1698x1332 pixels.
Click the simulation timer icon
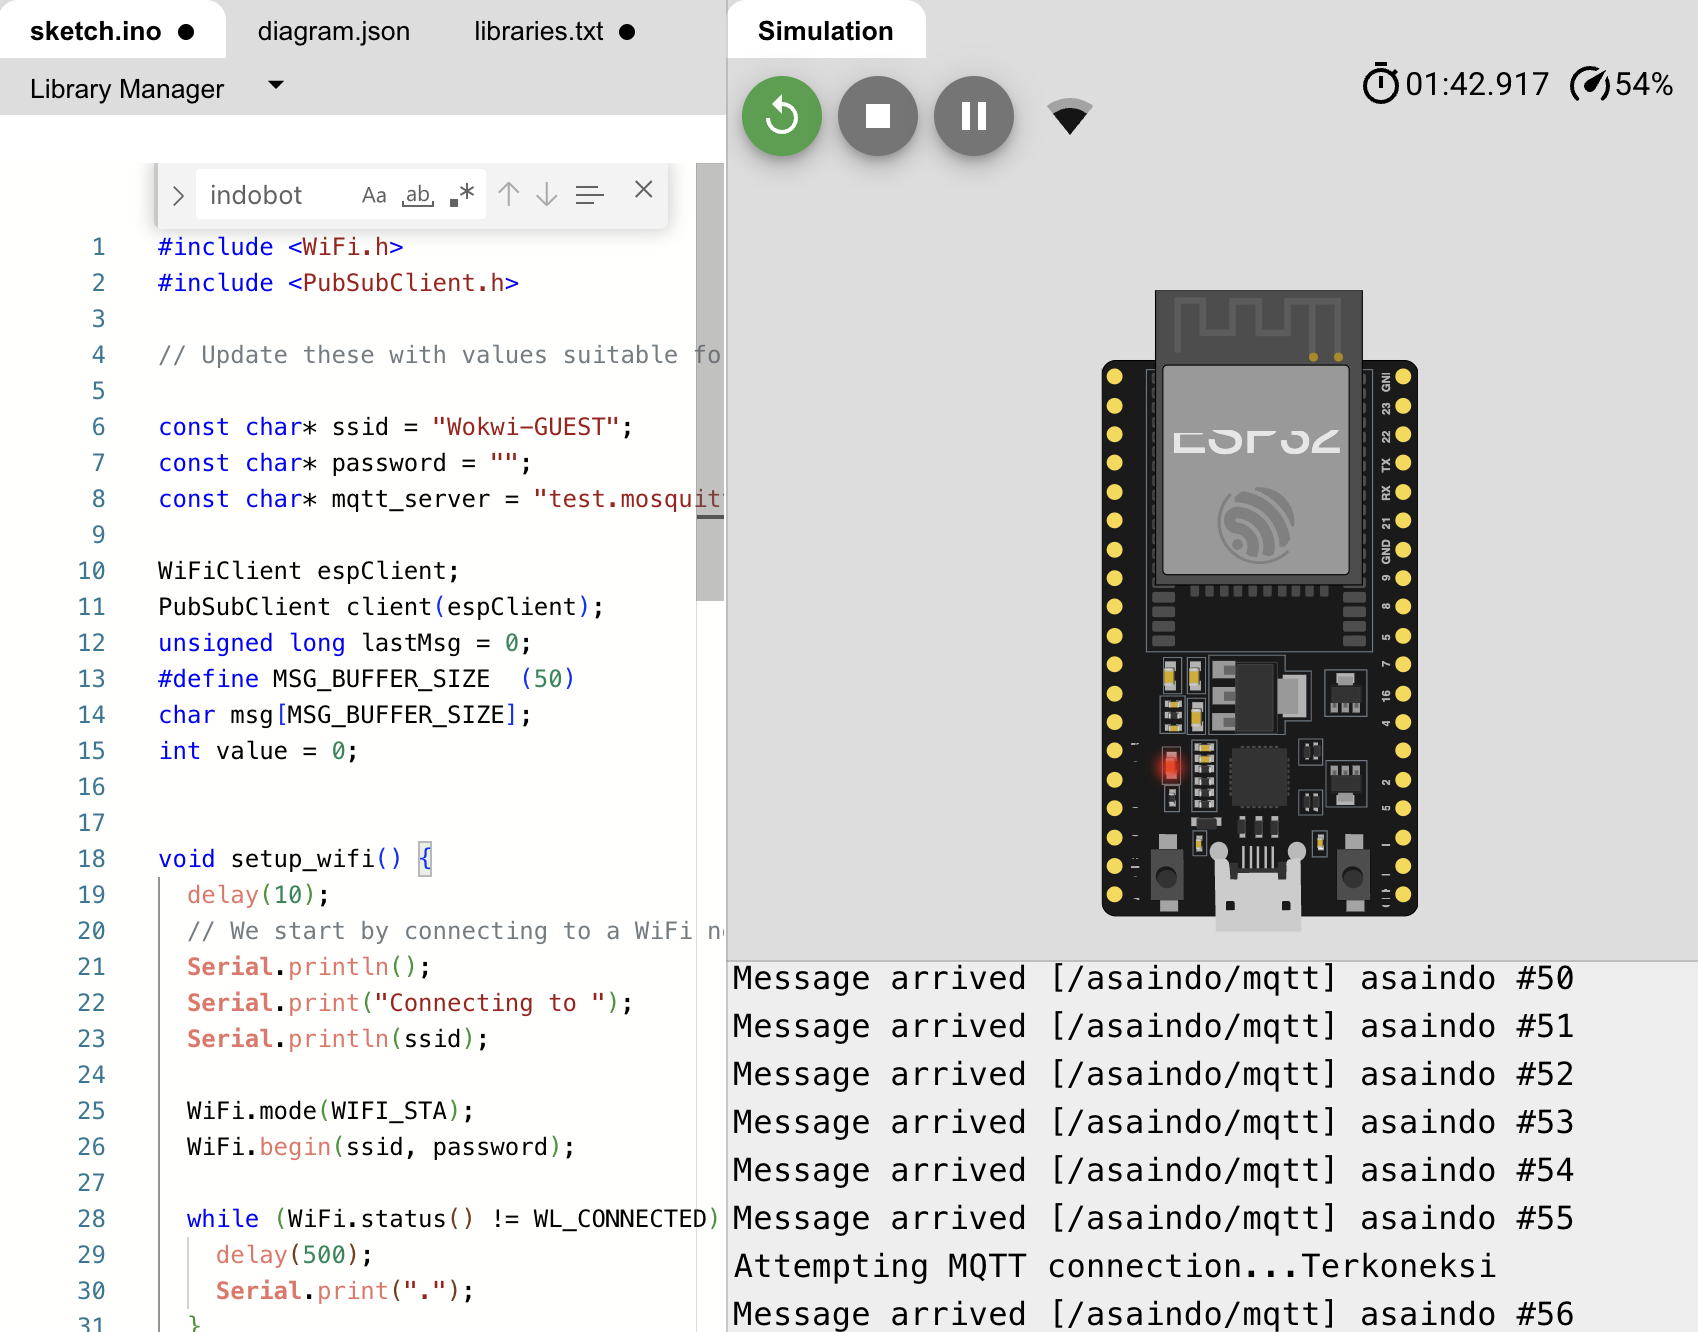pyautogui.click(x=1380, y=84)
